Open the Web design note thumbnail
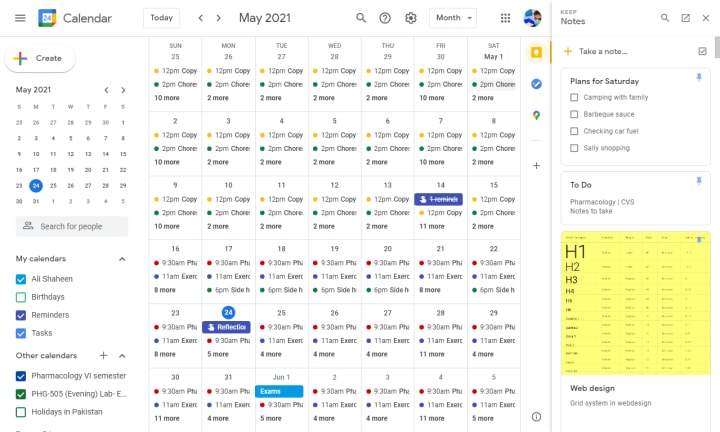The image size is (720, 432). click(x=636, y=303)
